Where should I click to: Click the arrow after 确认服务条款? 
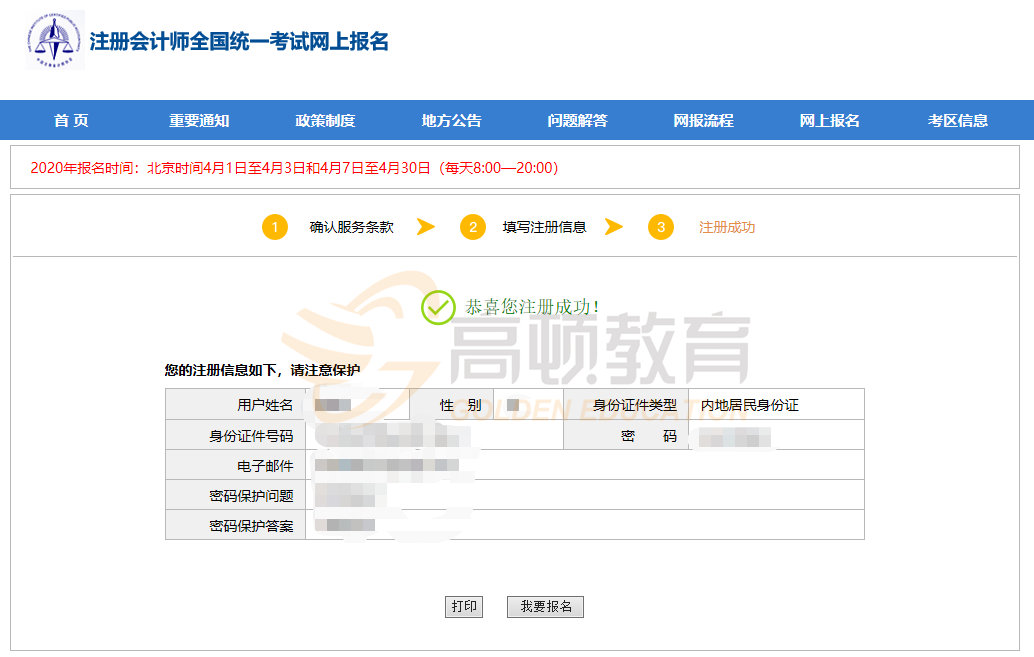coord(426,227)
